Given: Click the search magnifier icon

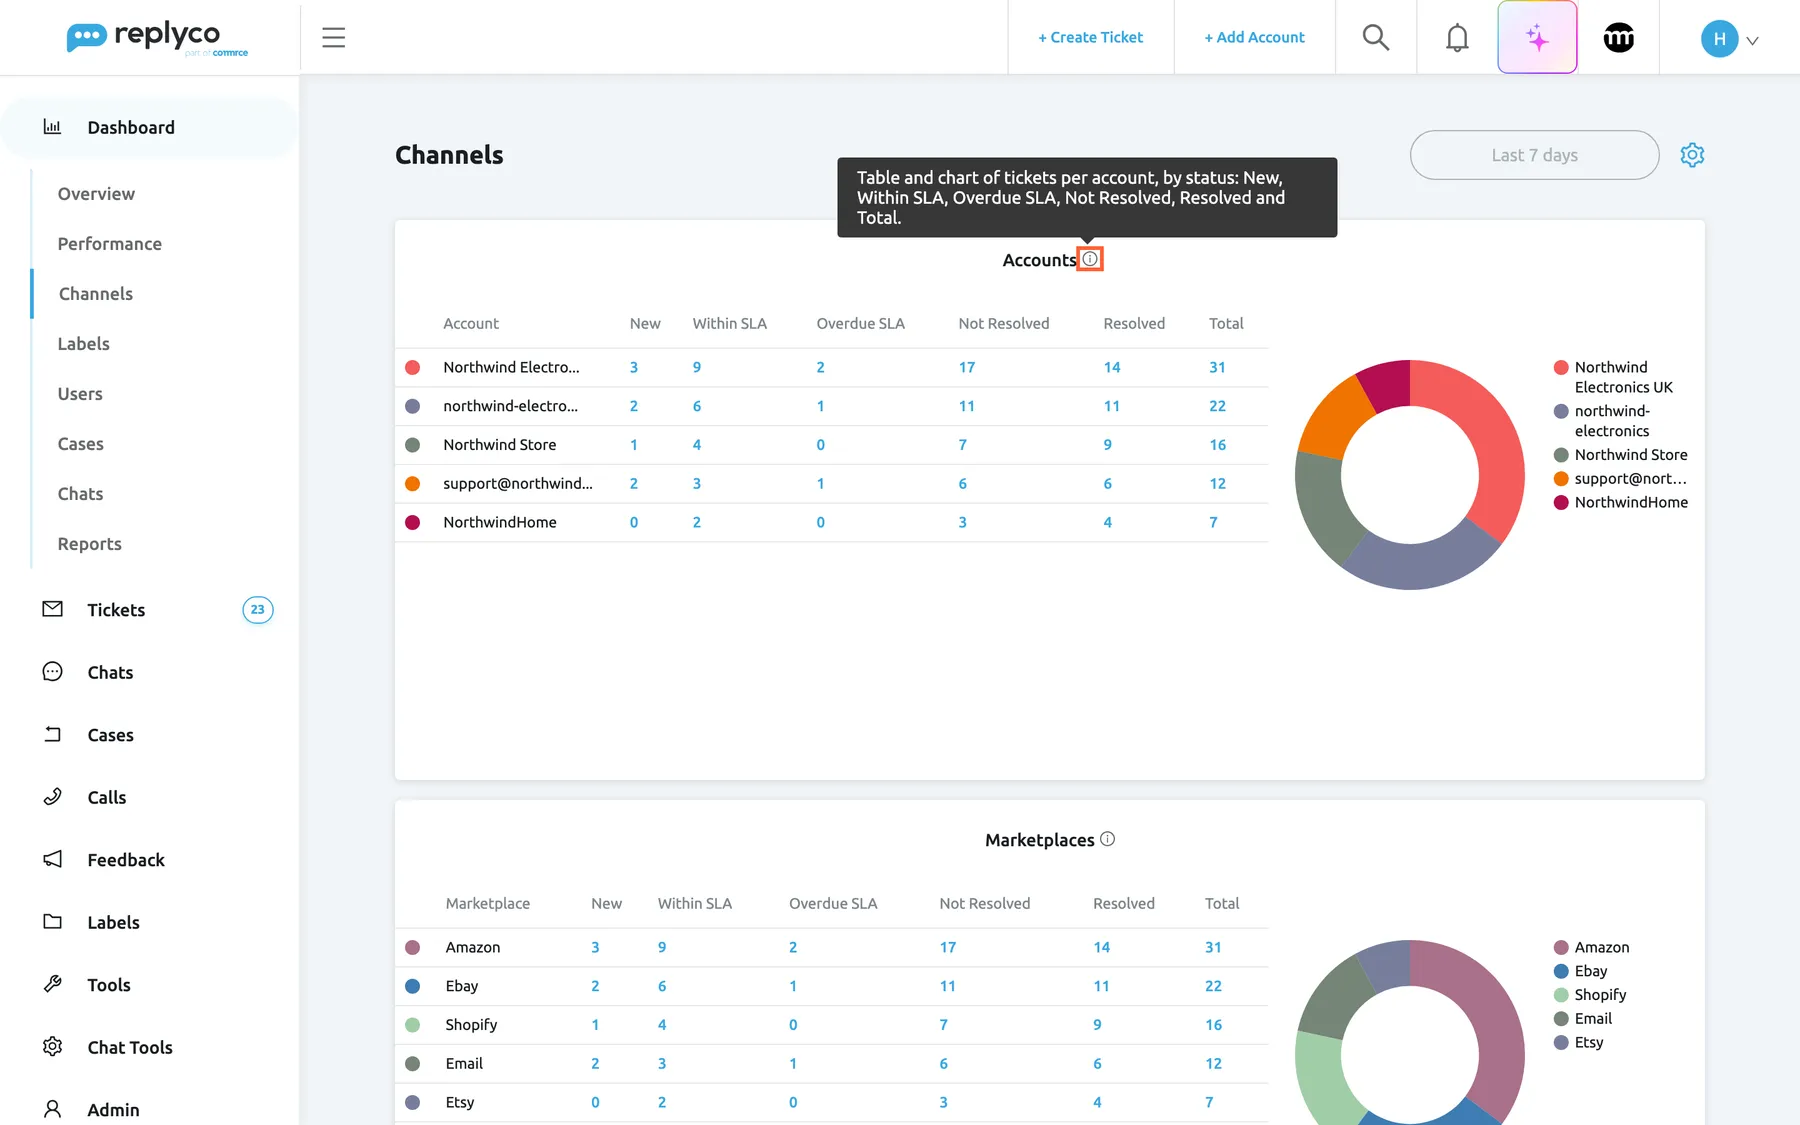Looking at the screenshot, I should [x=1376, y=37].
